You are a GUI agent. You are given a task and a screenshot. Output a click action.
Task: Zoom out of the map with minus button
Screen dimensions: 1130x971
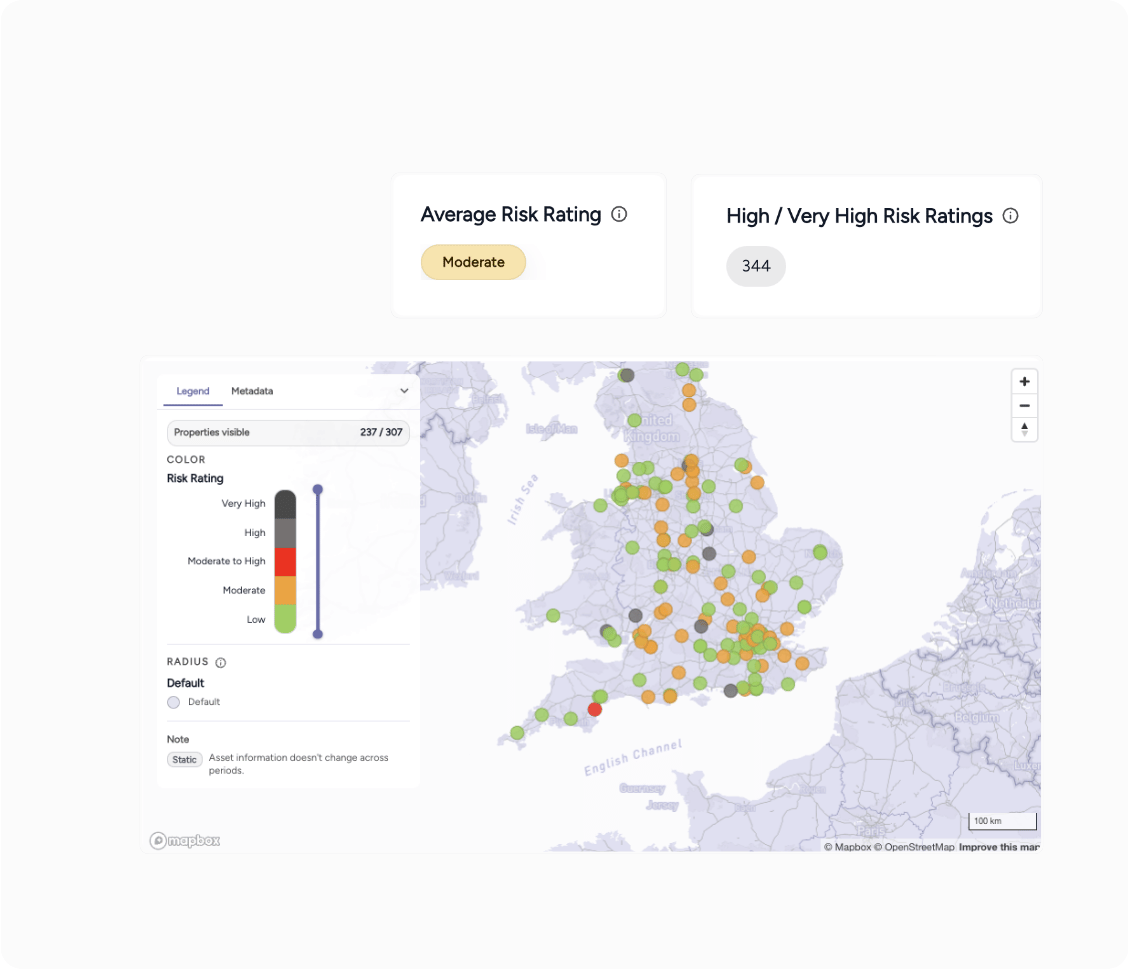point(1024,405)
